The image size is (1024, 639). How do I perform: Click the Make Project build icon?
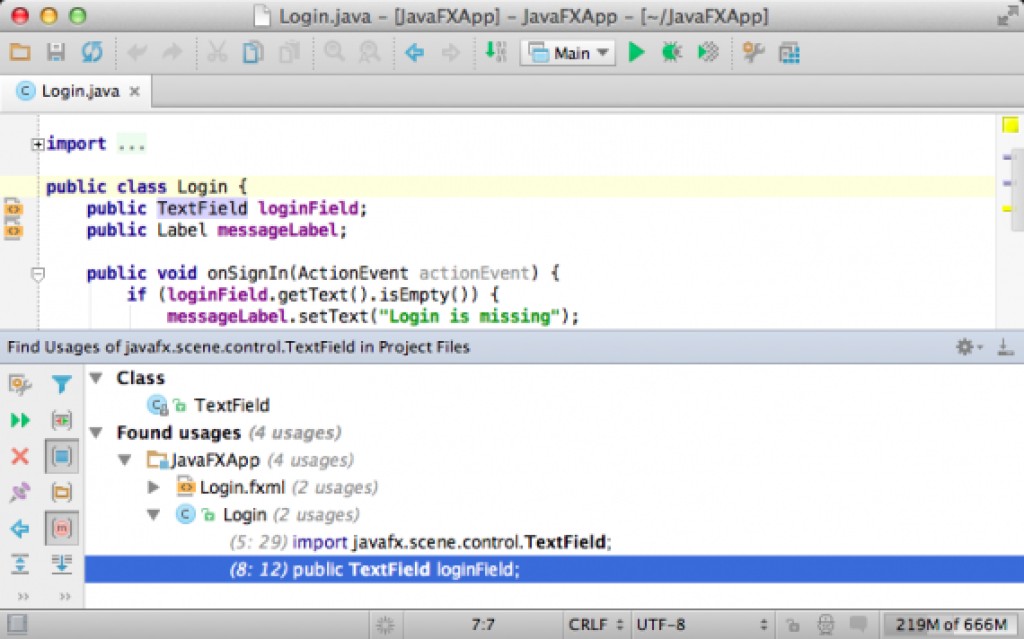[495, 53]
